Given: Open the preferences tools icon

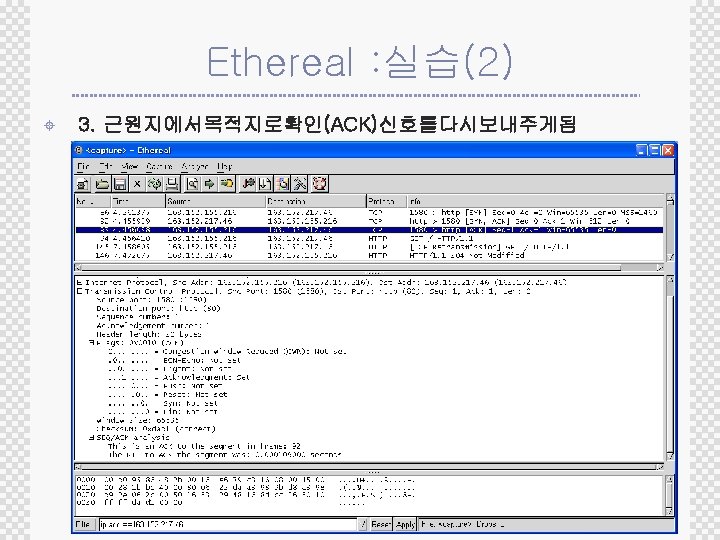Looking at the screenshot, I should coord(300,184).
